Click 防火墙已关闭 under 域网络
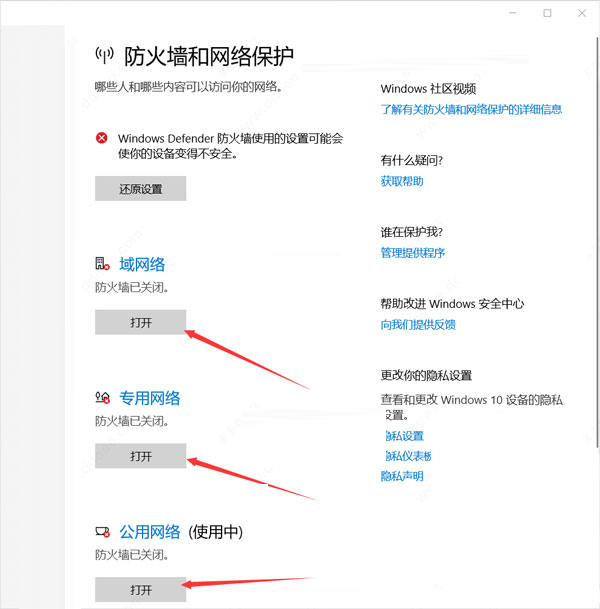Screen dimensions: 600x609 point(131,287)
